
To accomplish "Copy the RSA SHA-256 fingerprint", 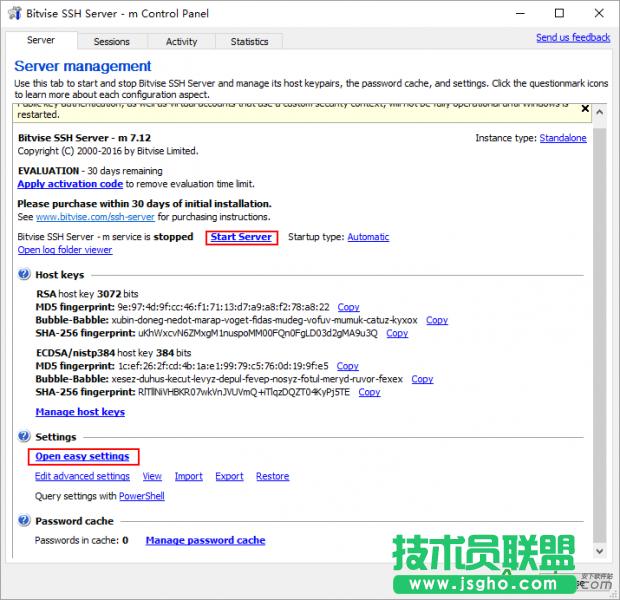I will (397, 333).
